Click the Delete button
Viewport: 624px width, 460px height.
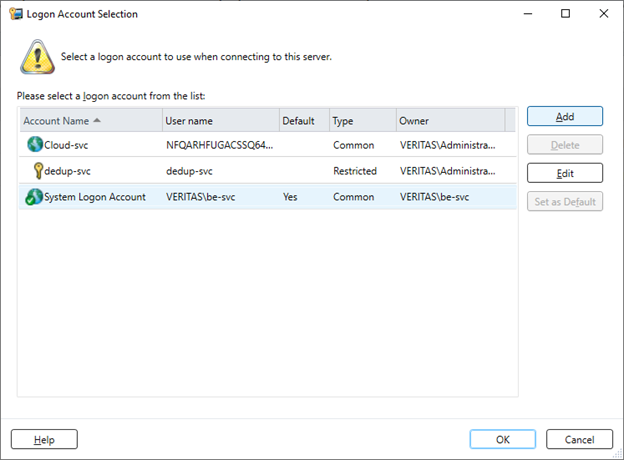click(x=565, y=145)
